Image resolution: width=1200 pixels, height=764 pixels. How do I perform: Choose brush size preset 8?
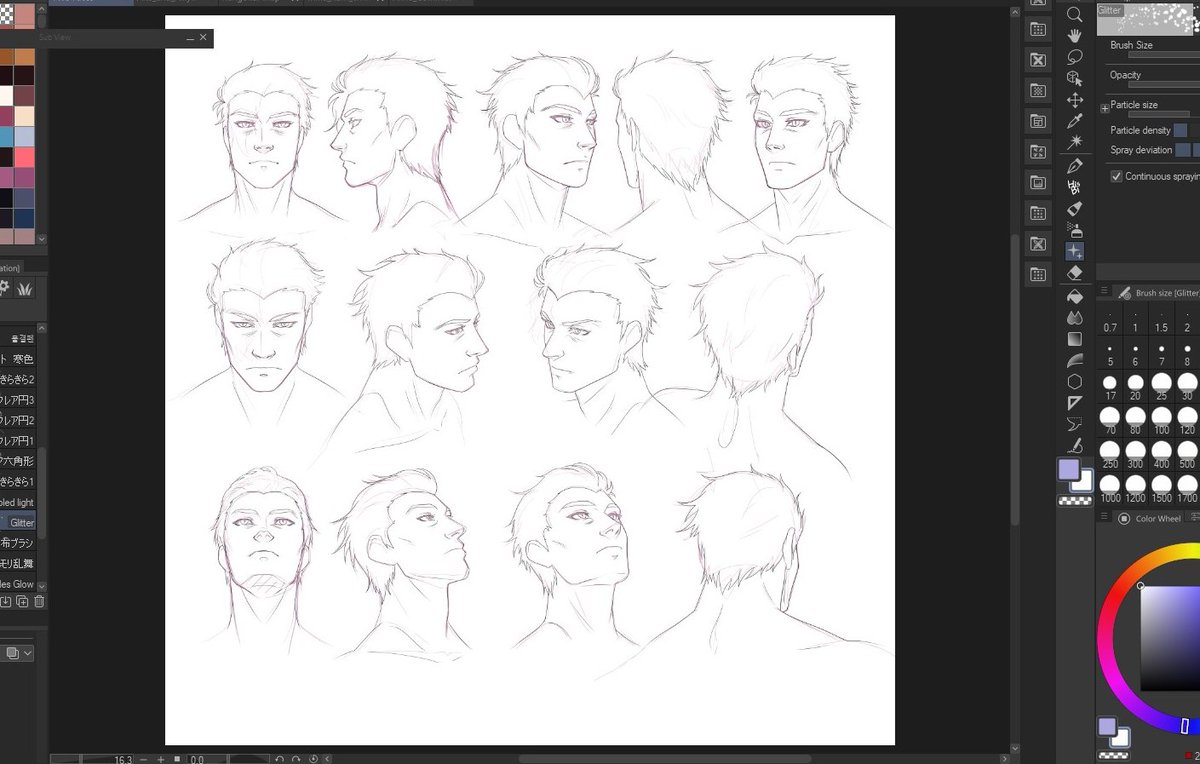(x=1187, y=355)
